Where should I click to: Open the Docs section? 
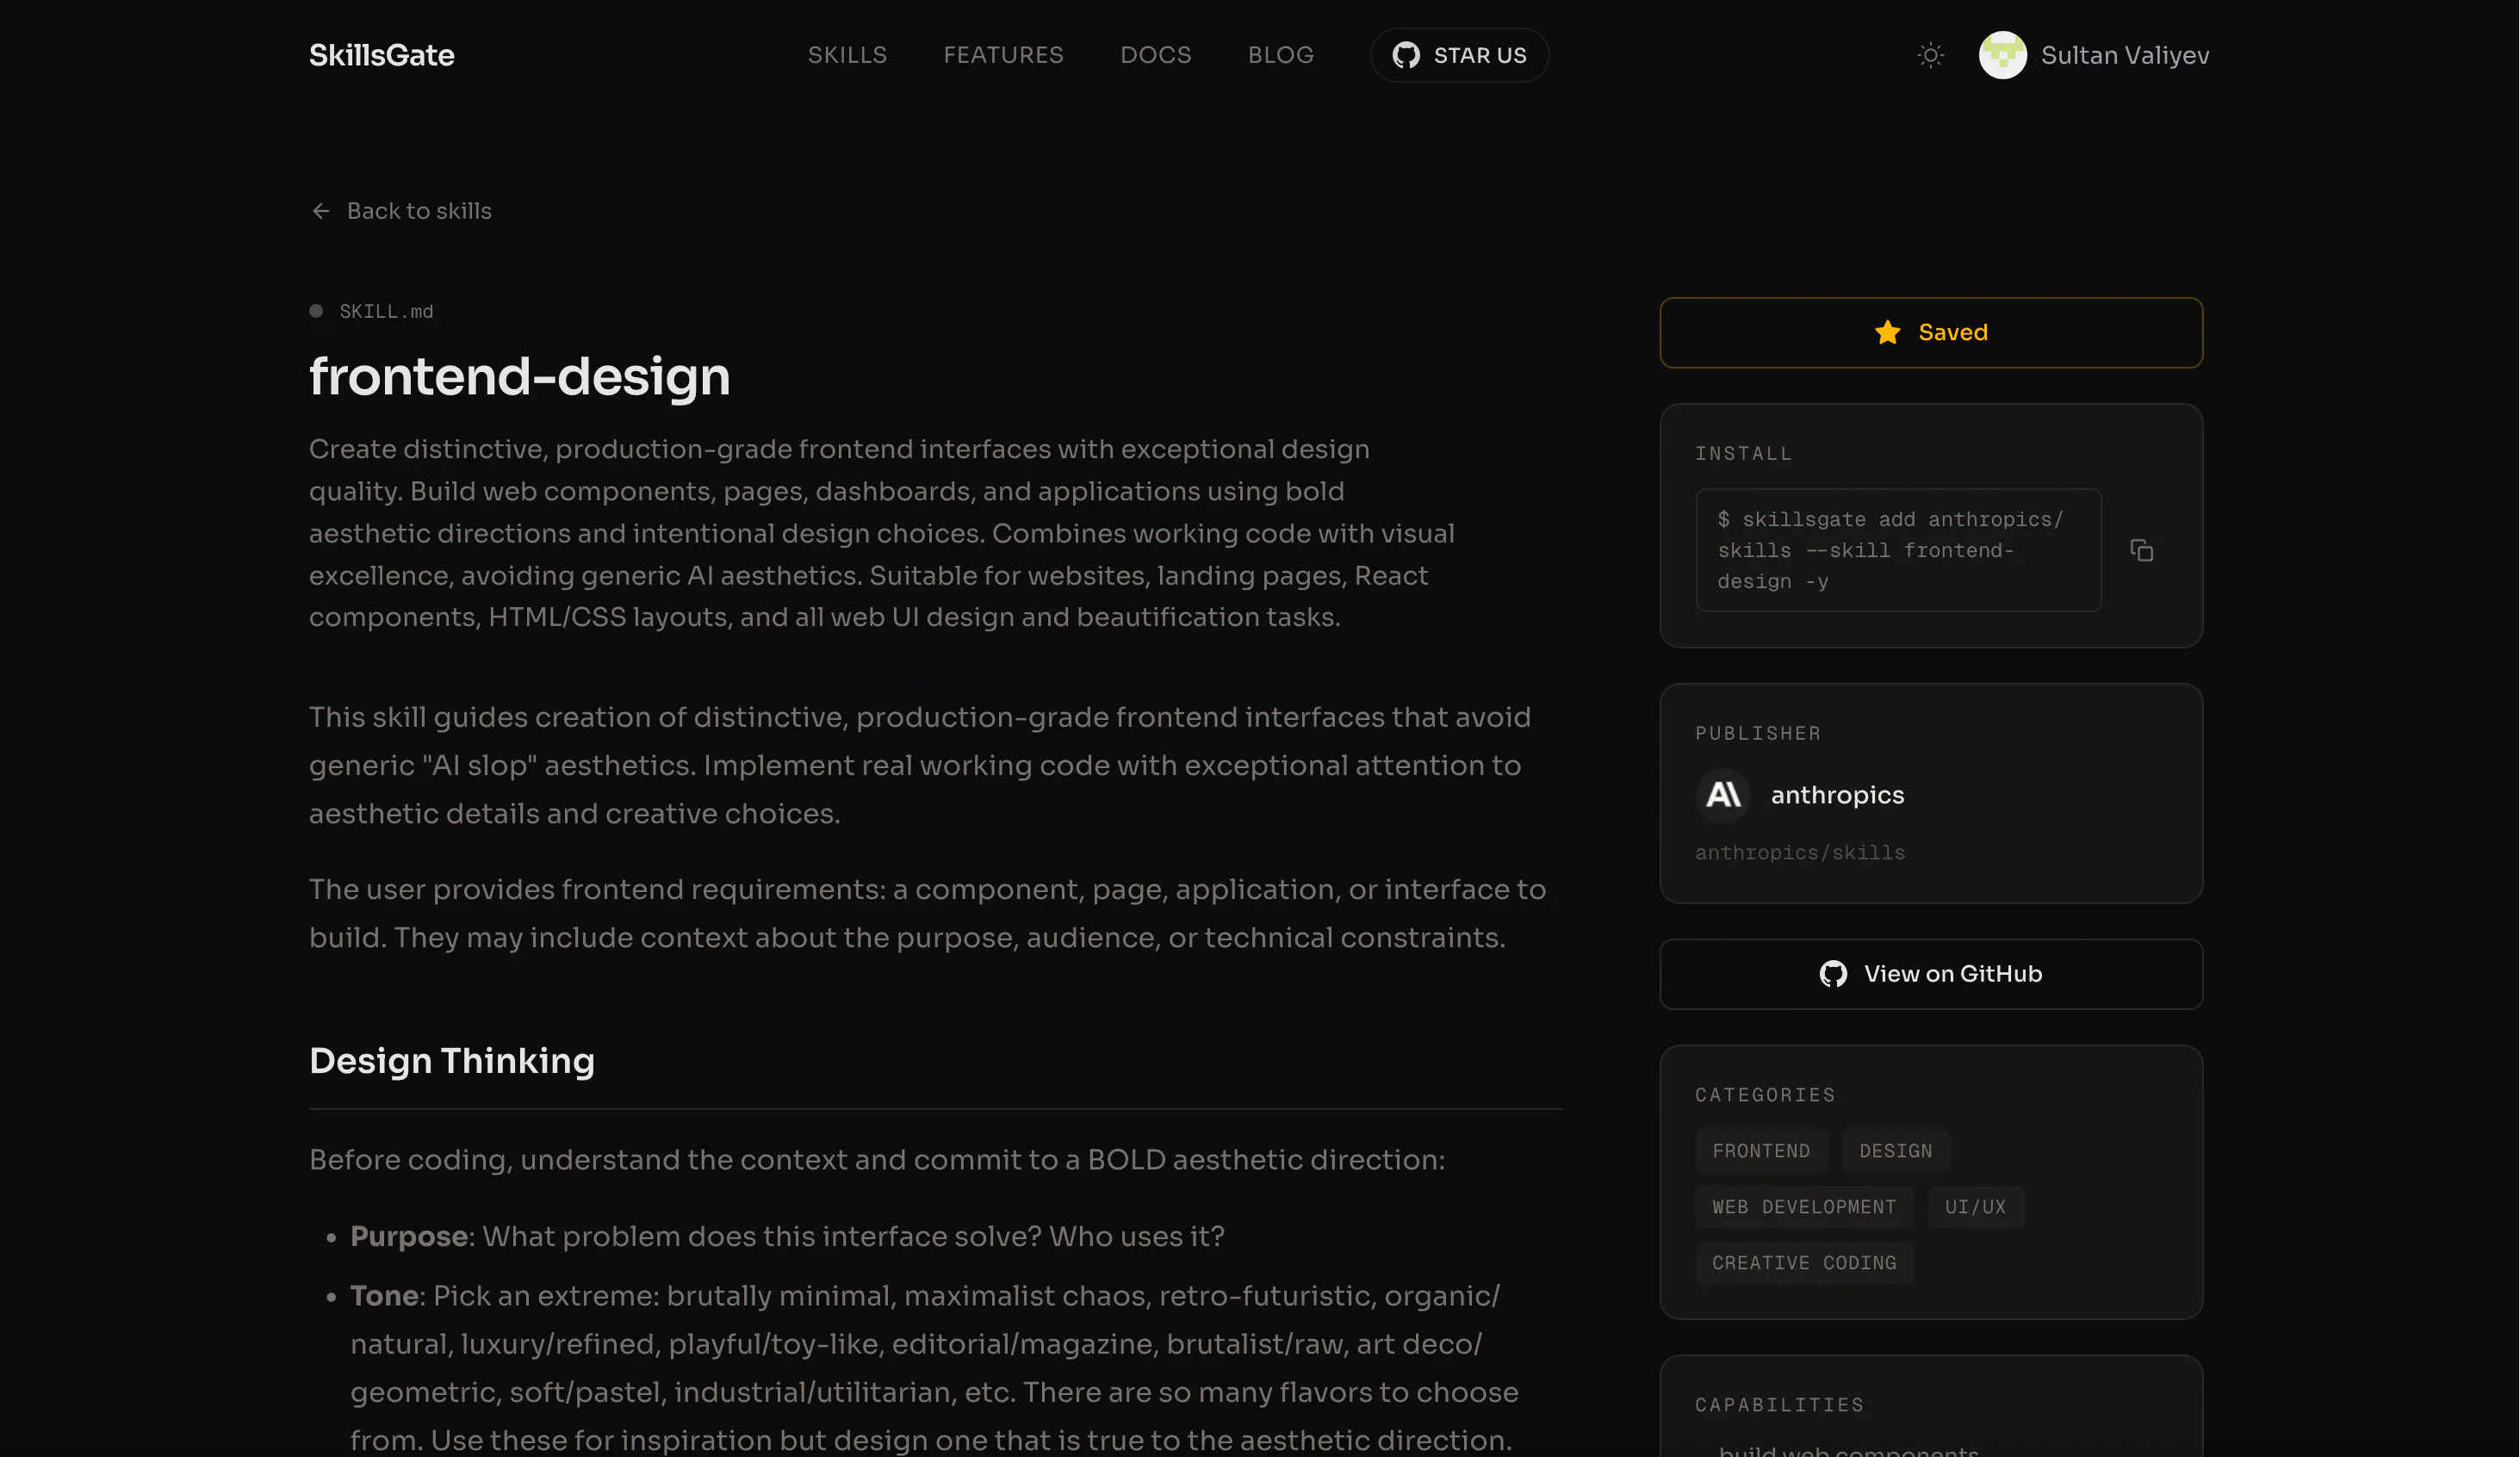1155,55
